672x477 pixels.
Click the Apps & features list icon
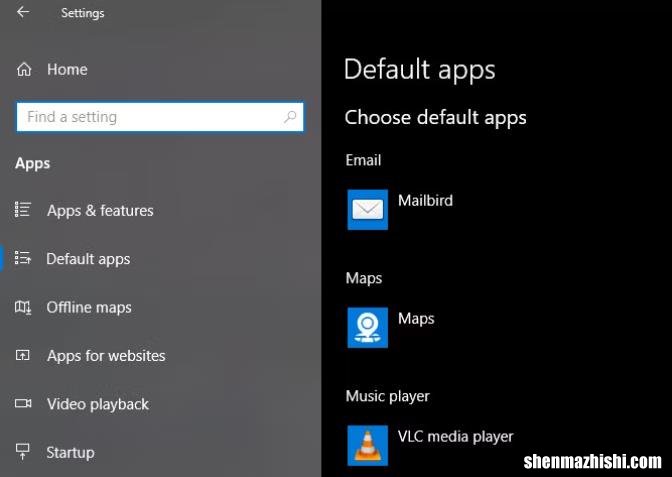(23, 210)
